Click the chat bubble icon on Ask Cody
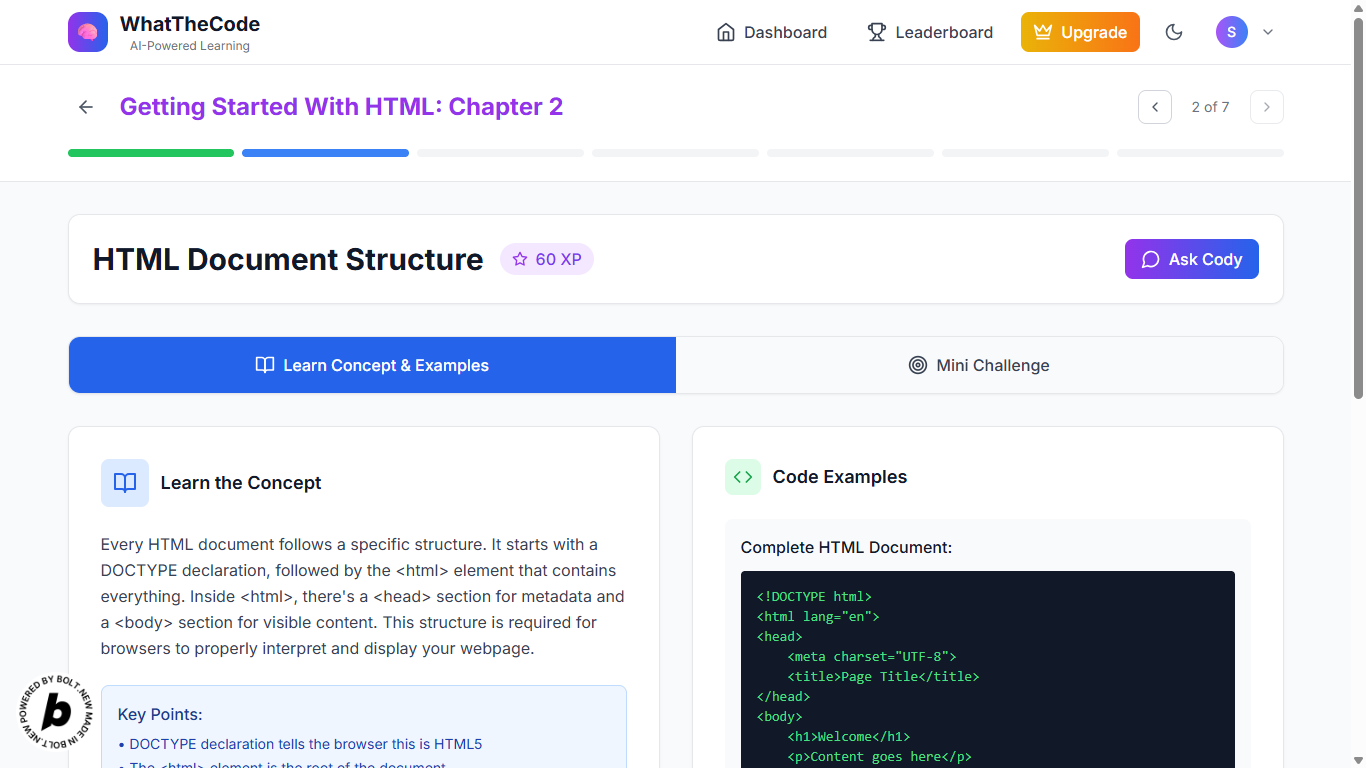1366x768 pixels. click(x=1150, y=259)
